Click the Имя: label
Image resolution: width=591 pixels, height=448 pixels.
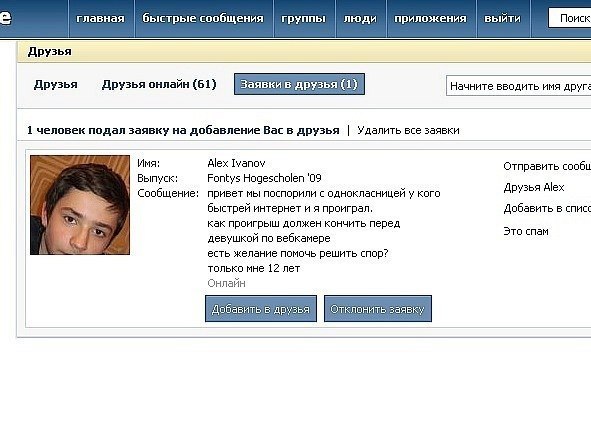(x=149, y=163)
